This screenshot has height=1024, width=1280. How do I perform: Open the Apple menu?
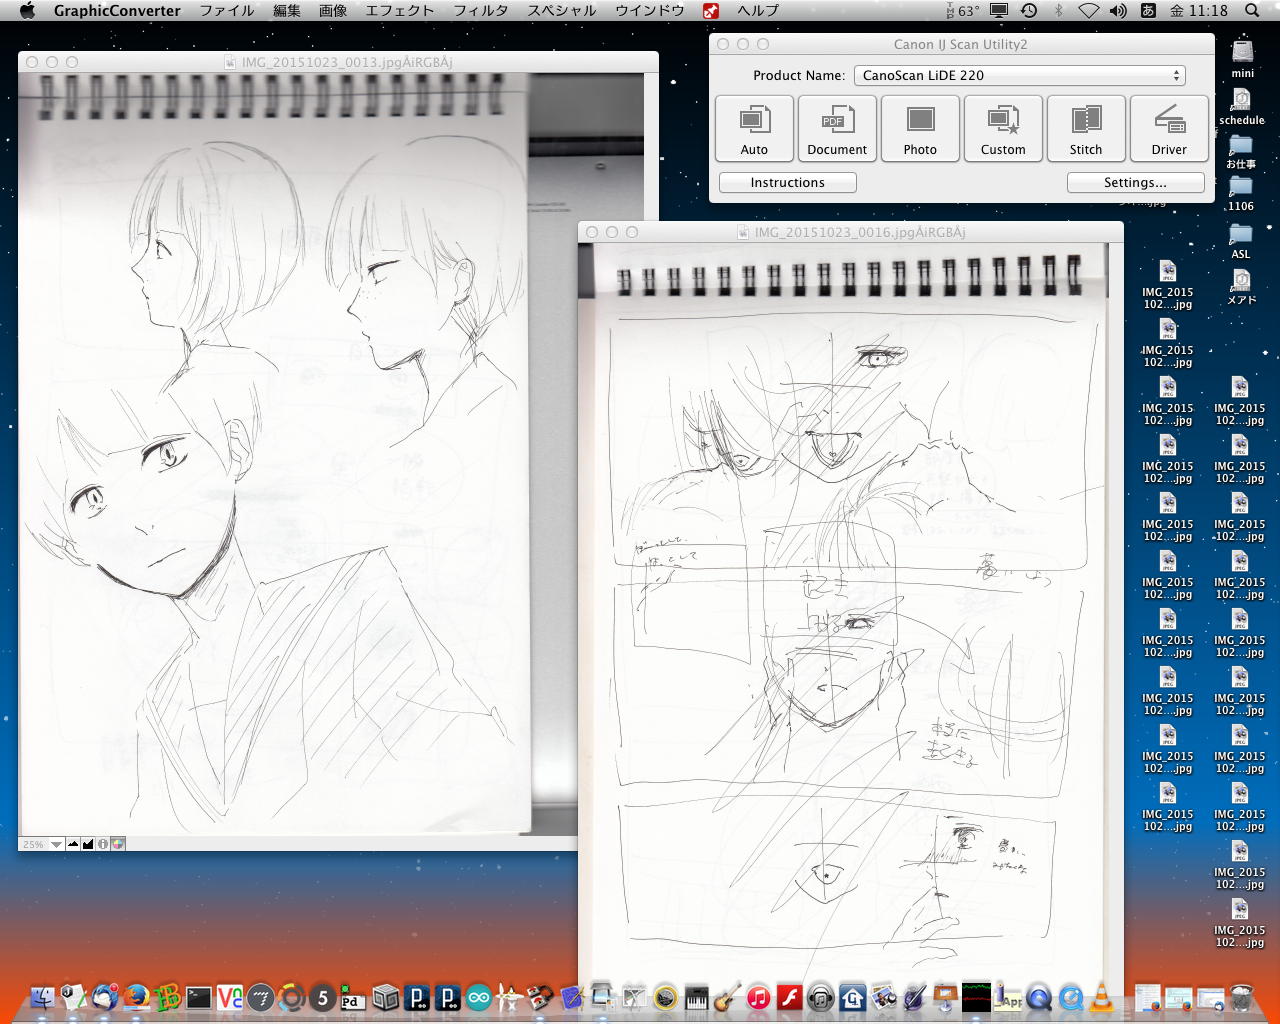27,11
